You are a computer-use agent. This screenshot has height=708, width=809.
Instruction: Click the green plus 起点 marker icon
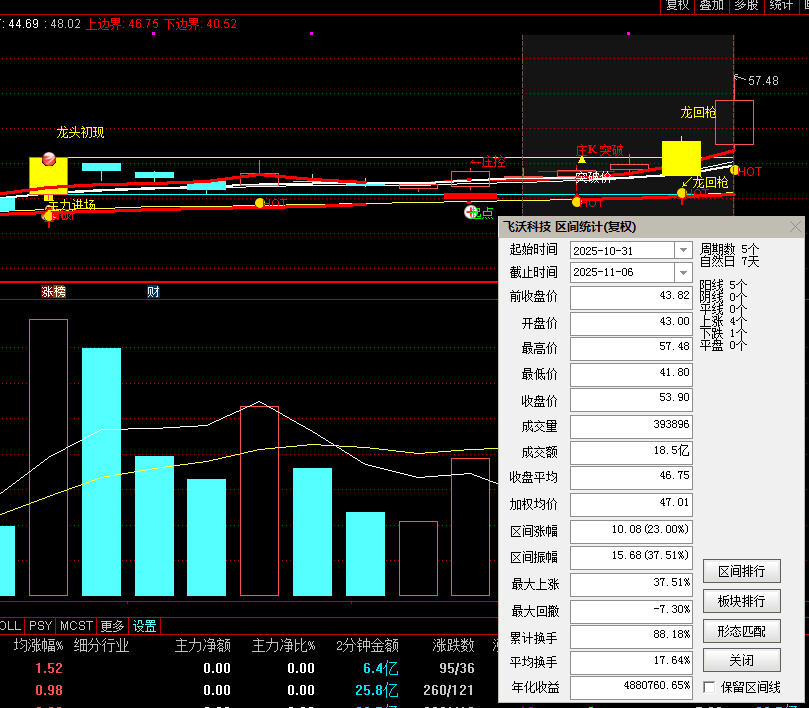(x=471, y=211)
